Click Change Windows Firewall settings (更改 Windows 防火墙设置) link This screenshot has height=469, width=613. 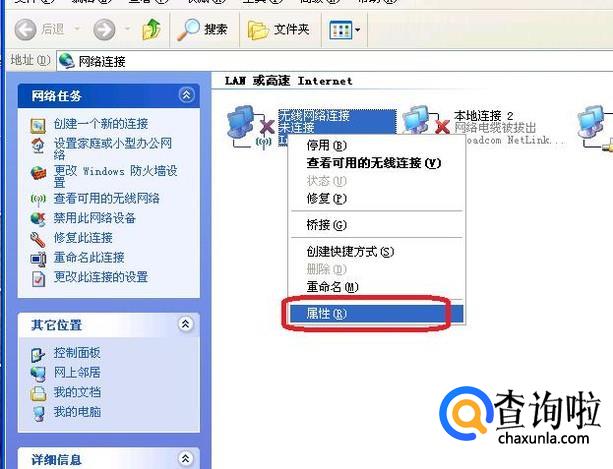coord(115,176)
